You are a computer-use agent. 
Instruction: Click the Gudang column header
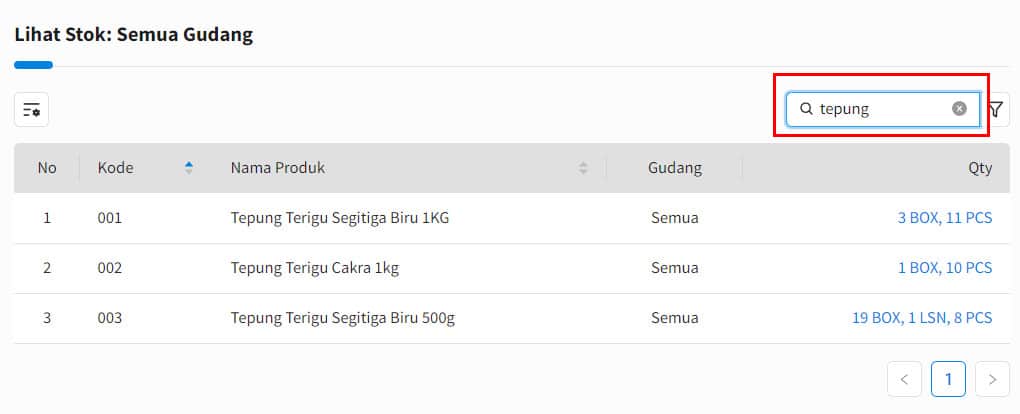pos(675,168)
